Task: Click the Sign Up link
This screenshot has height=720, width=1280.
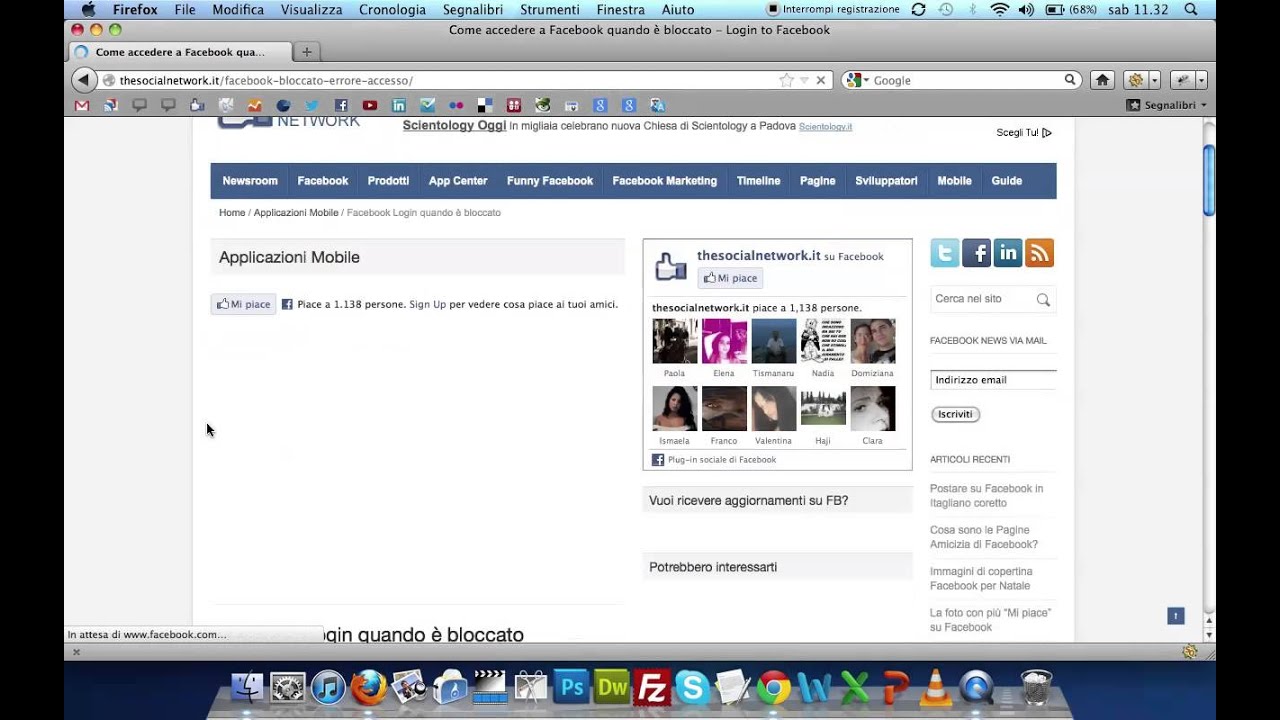Action: coord(427,304)
